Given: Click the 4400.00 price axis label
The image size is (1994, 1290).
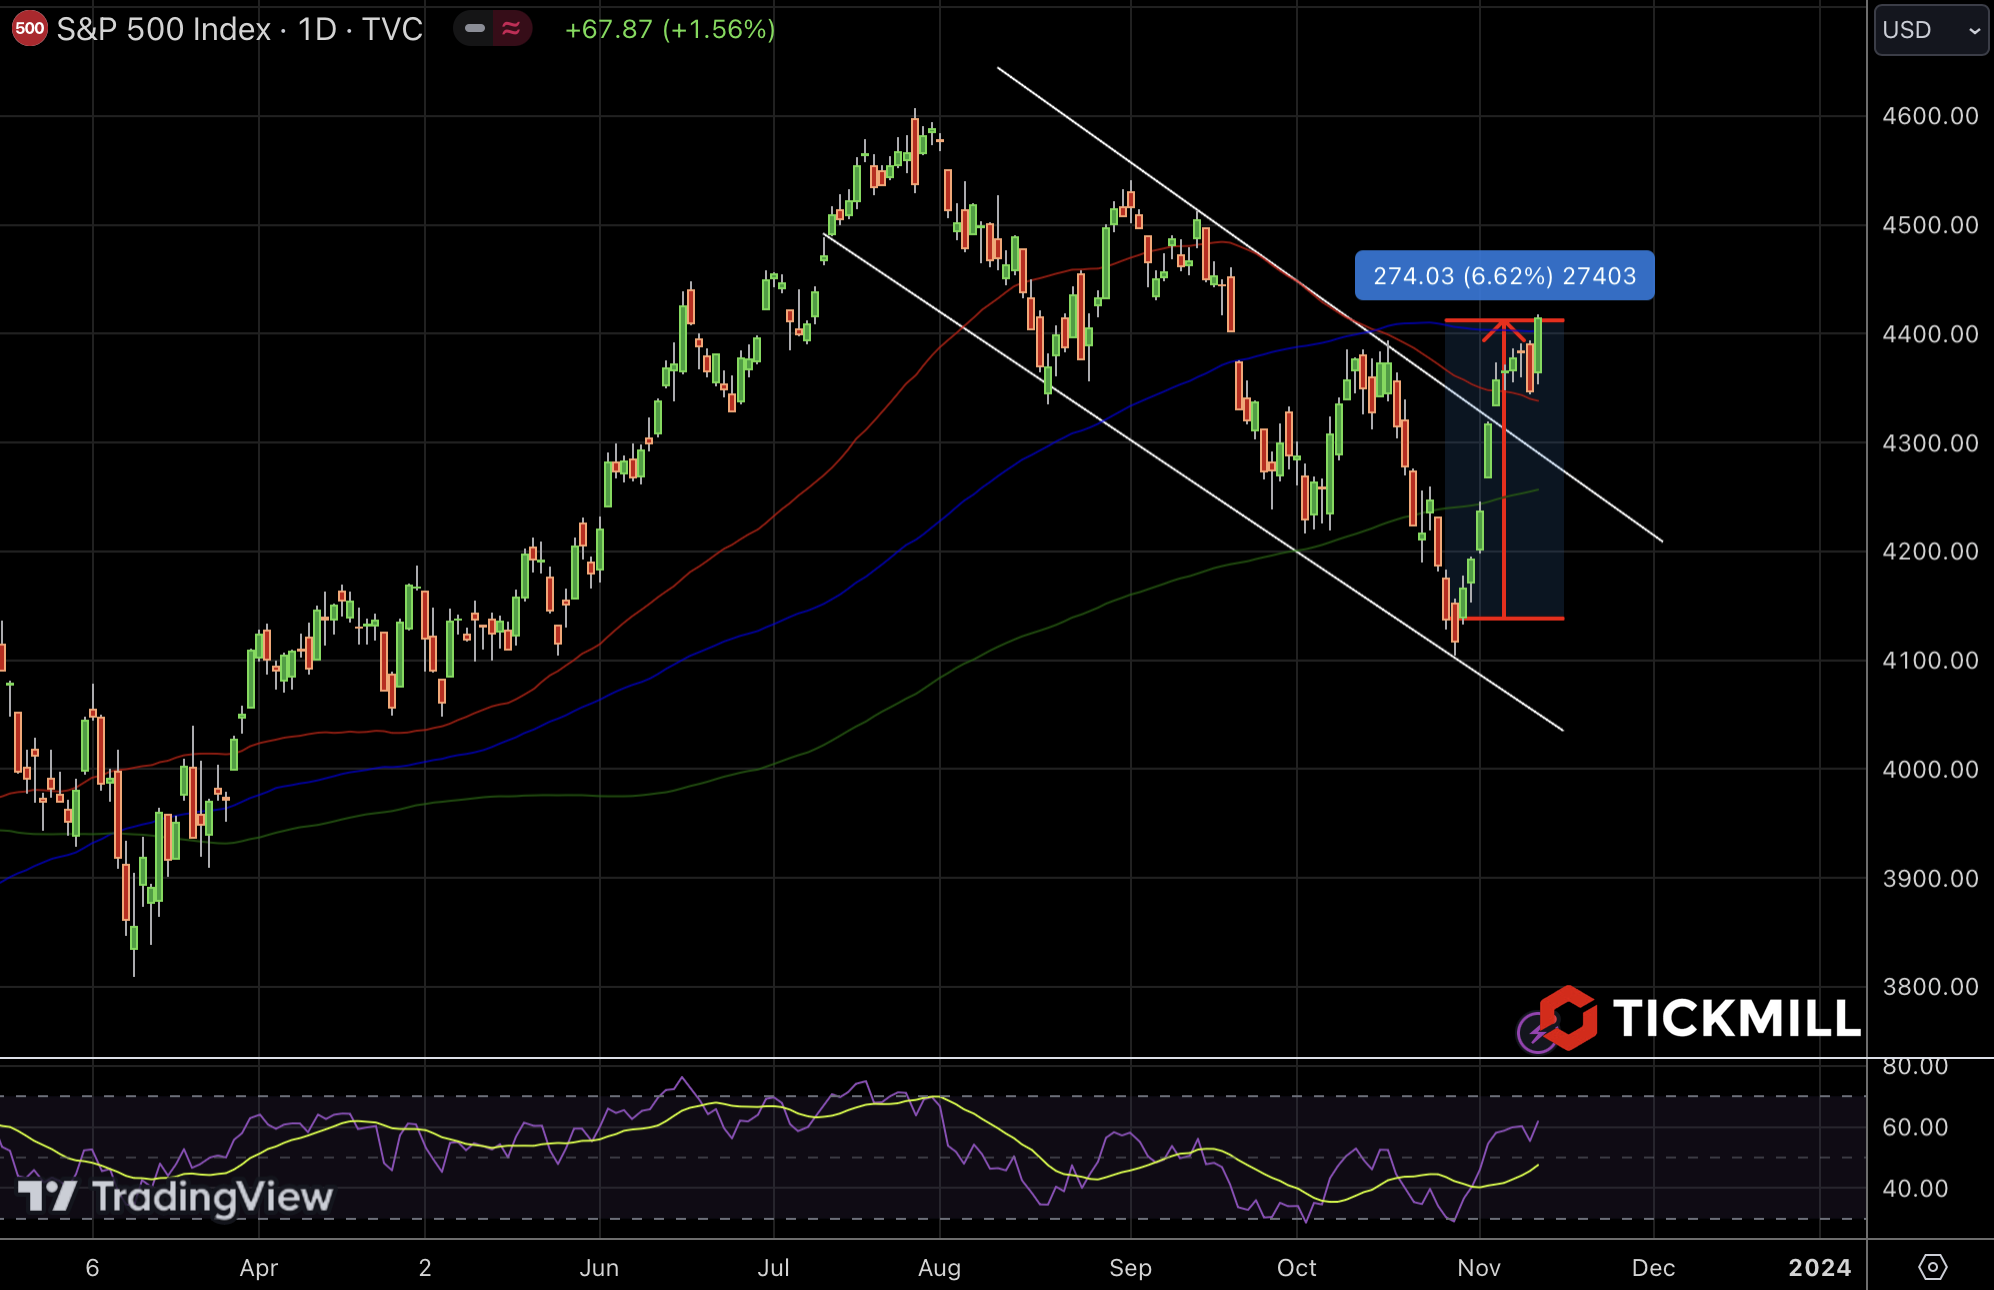Looking at the screenshot, I should 1929,334.
